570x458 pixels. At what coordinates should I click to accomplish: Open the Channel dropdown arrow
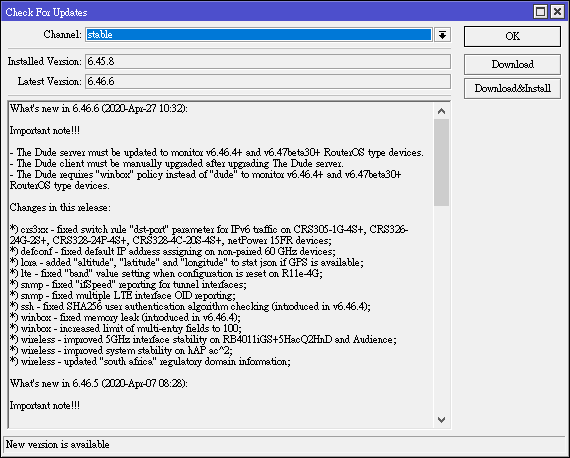click(x=442, y=35)
